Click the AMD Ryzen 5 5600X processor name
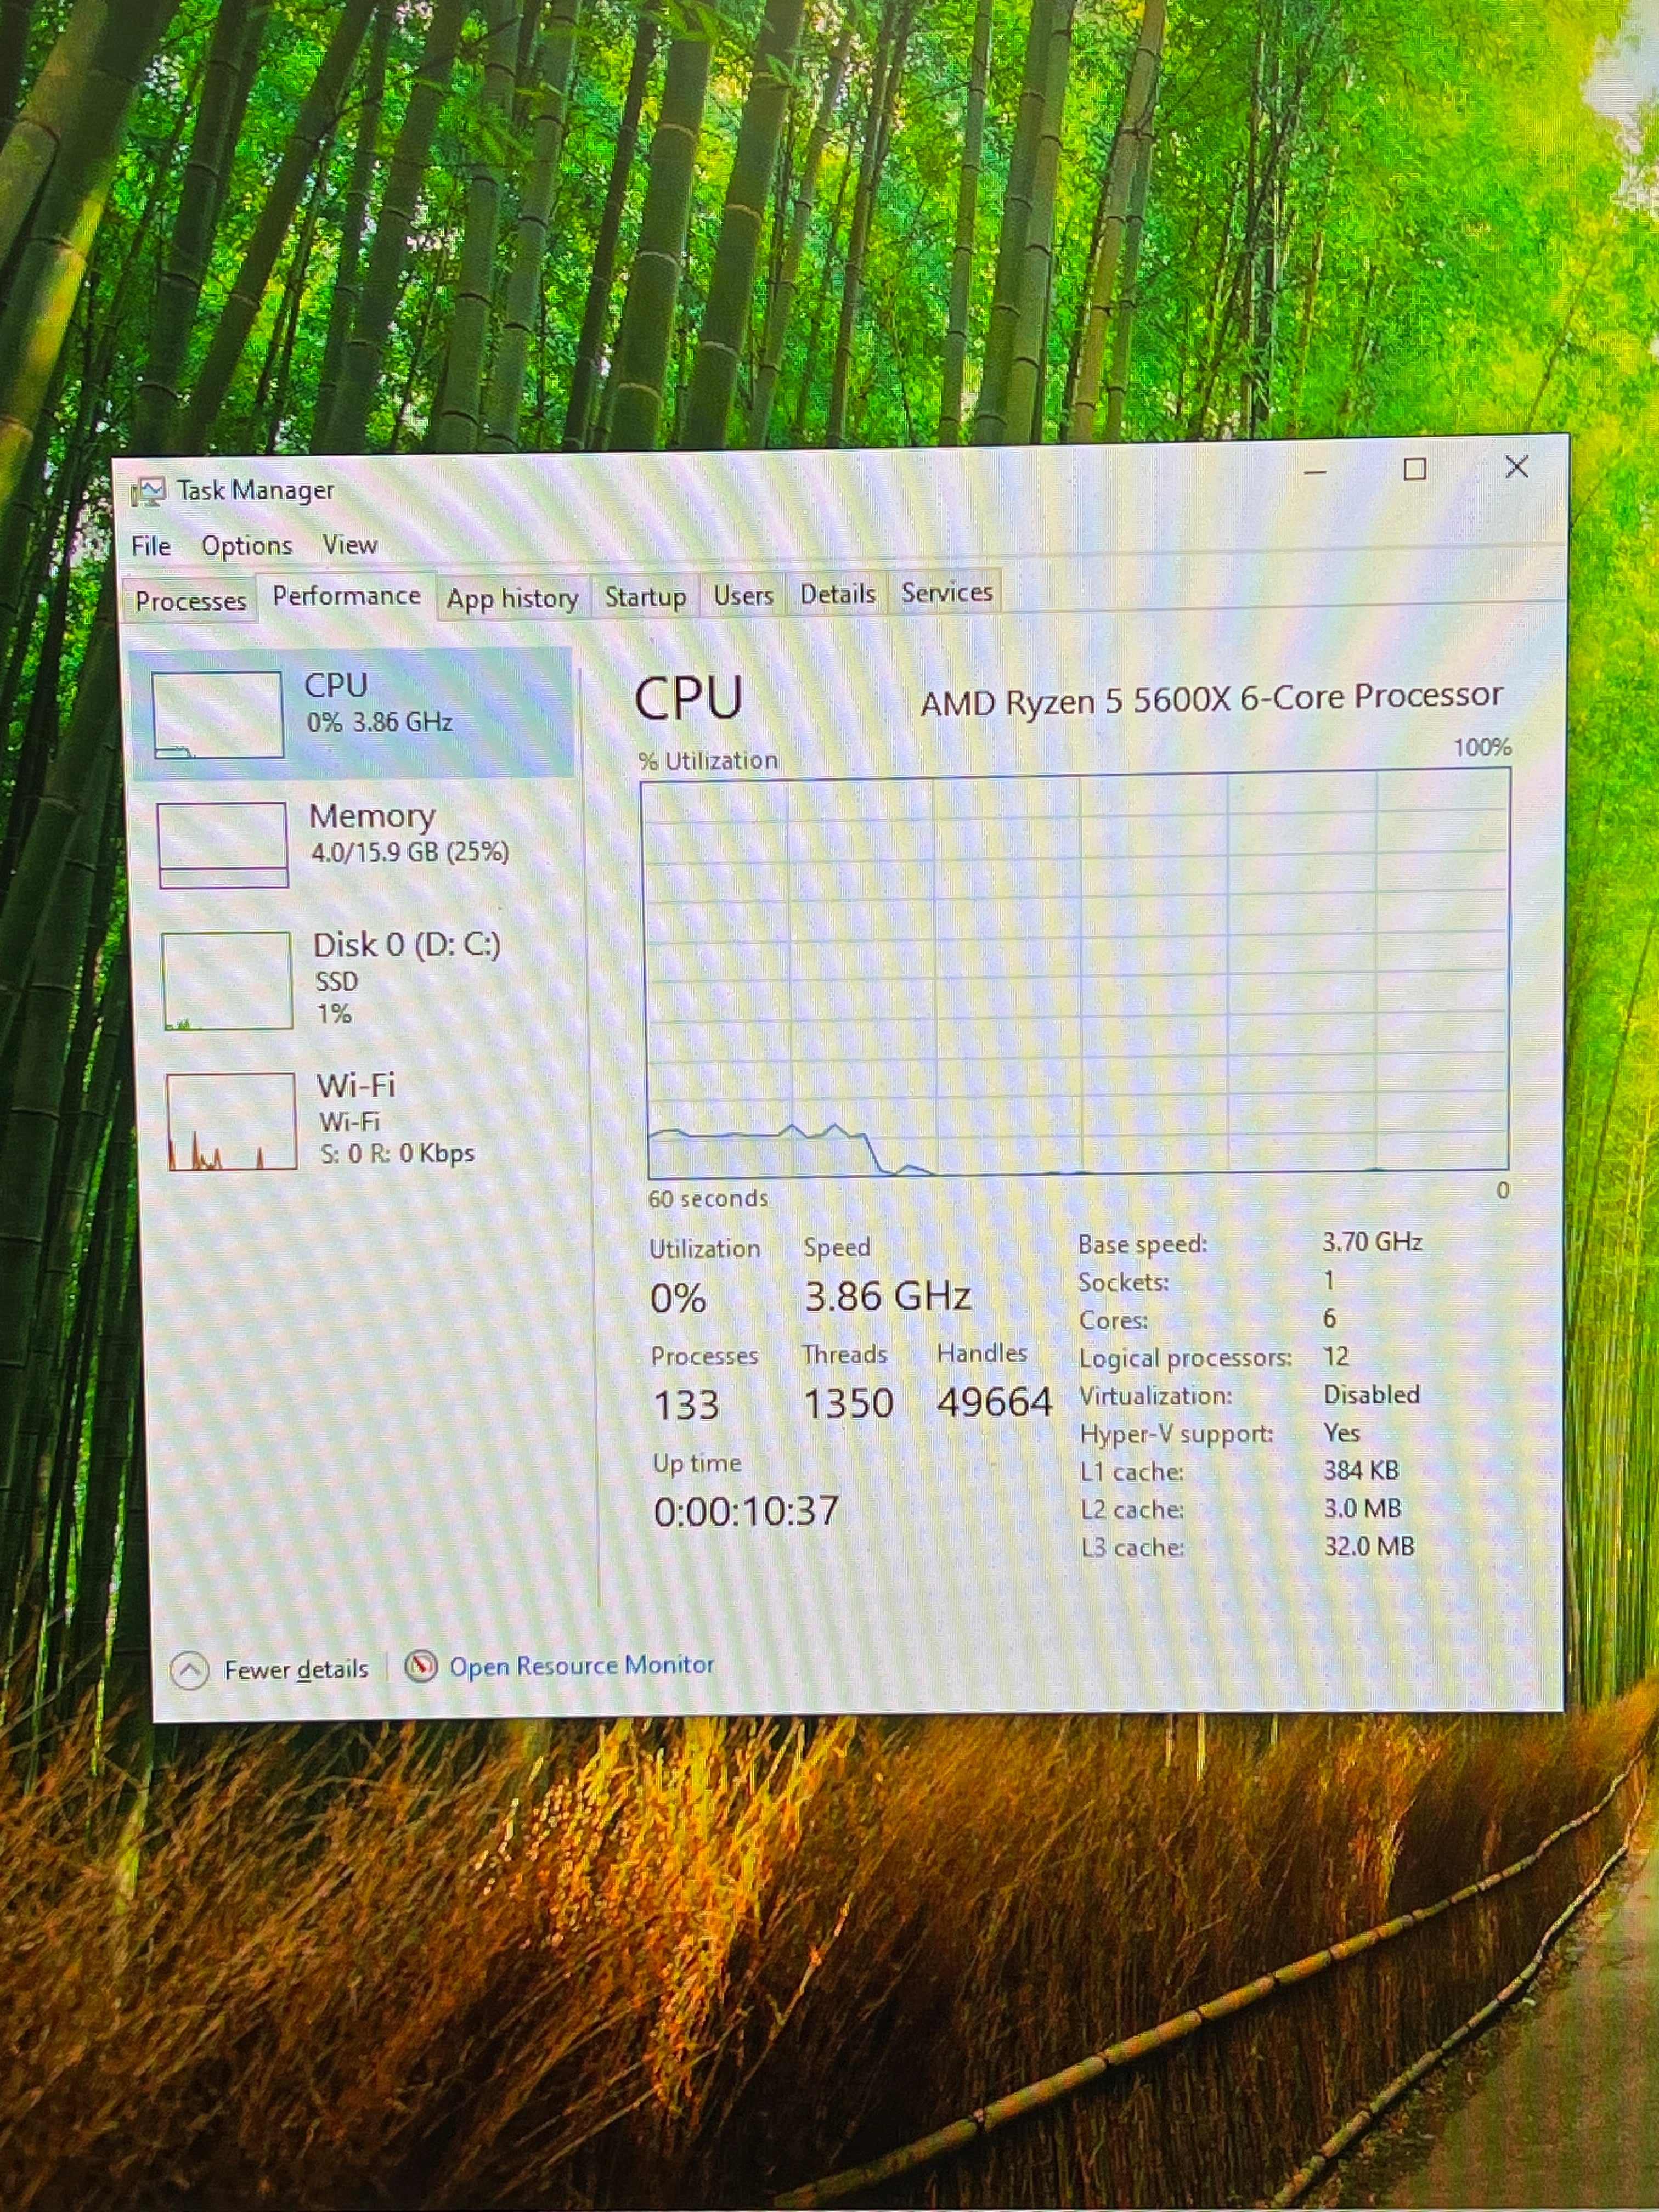1659x2212 pixels. [x=1211, y=699]
